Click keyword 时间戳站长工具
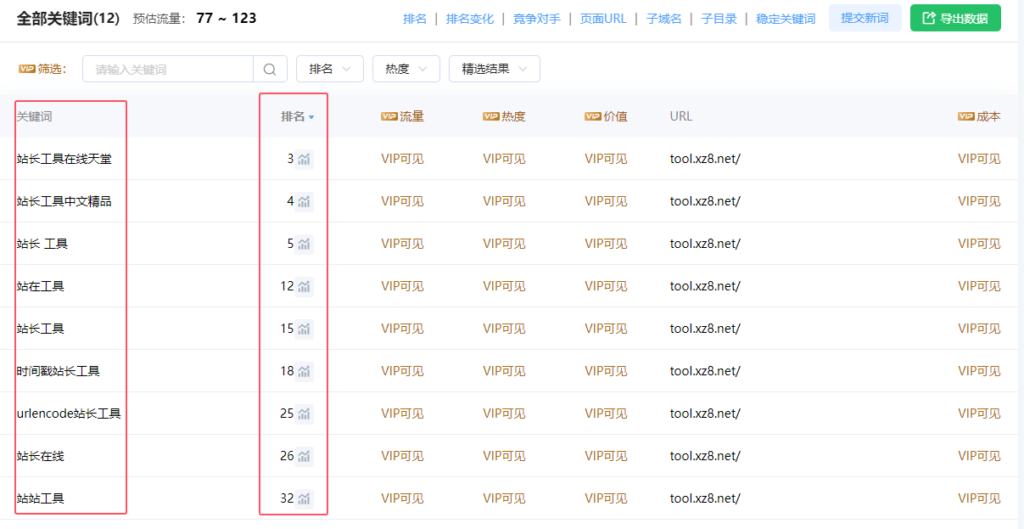The image size is (1024, 529). pos(58,371)
